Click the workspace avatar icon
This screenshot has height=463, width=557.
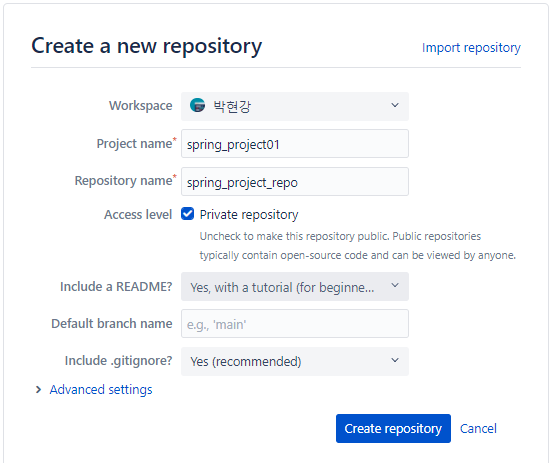point(198,105)
